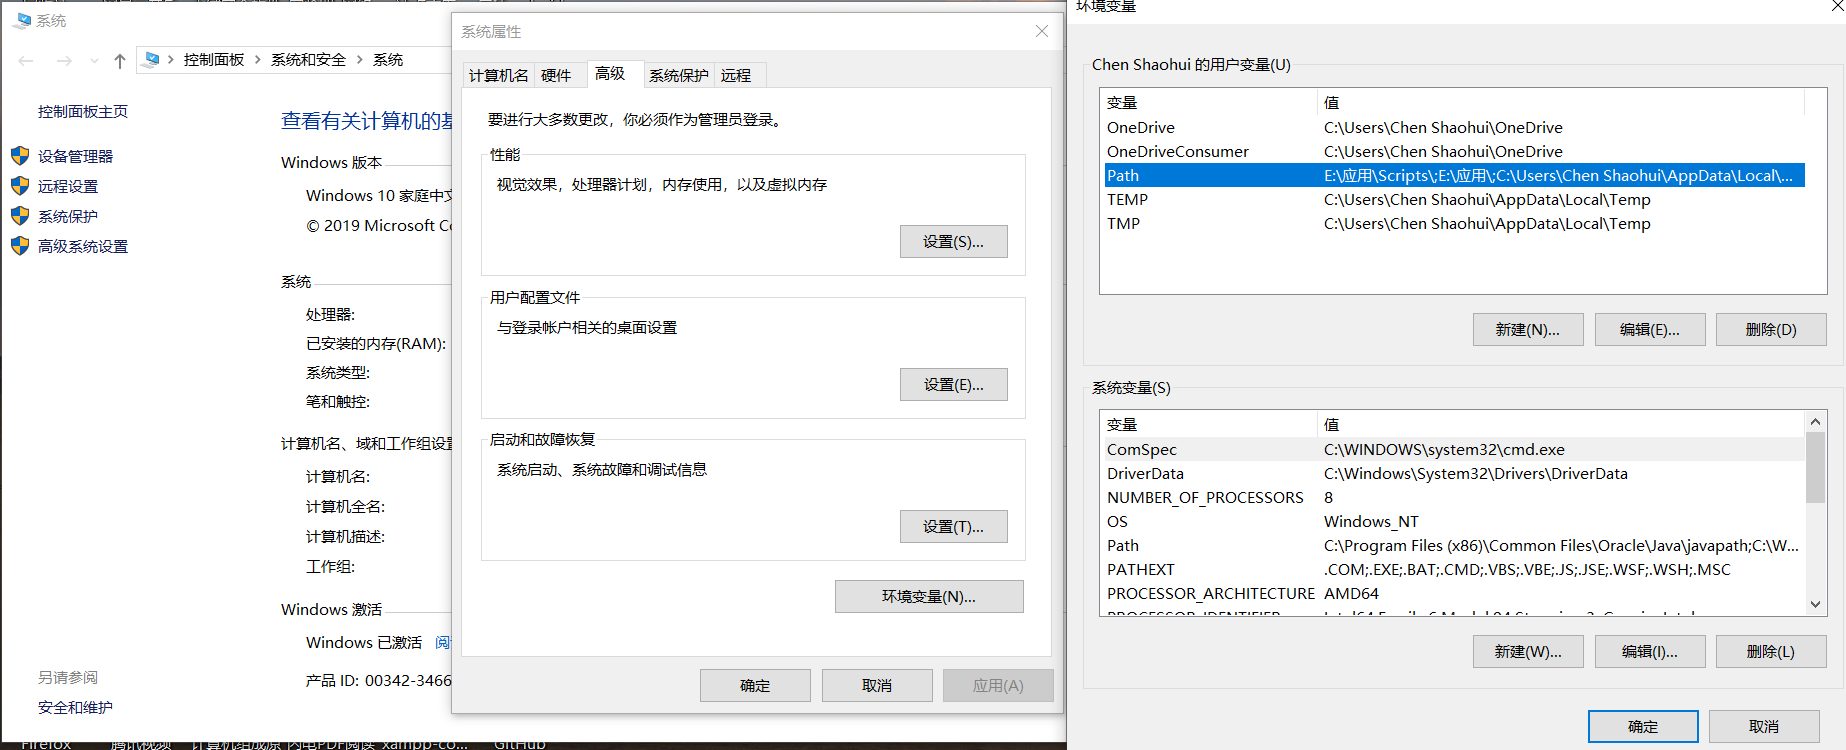1846x750 pixels.
Task: Select PATHEXT system variable row
Action: (1455, 569)
